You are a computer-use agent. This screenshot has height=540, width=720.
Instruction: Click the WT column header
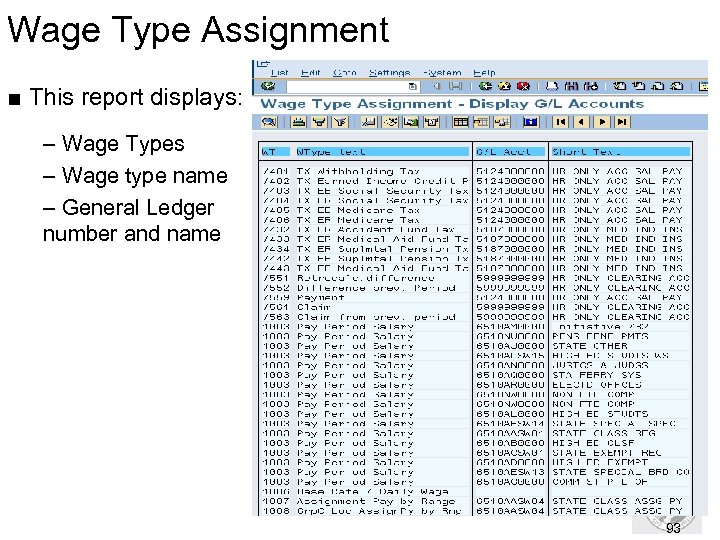tap(275, 152)
